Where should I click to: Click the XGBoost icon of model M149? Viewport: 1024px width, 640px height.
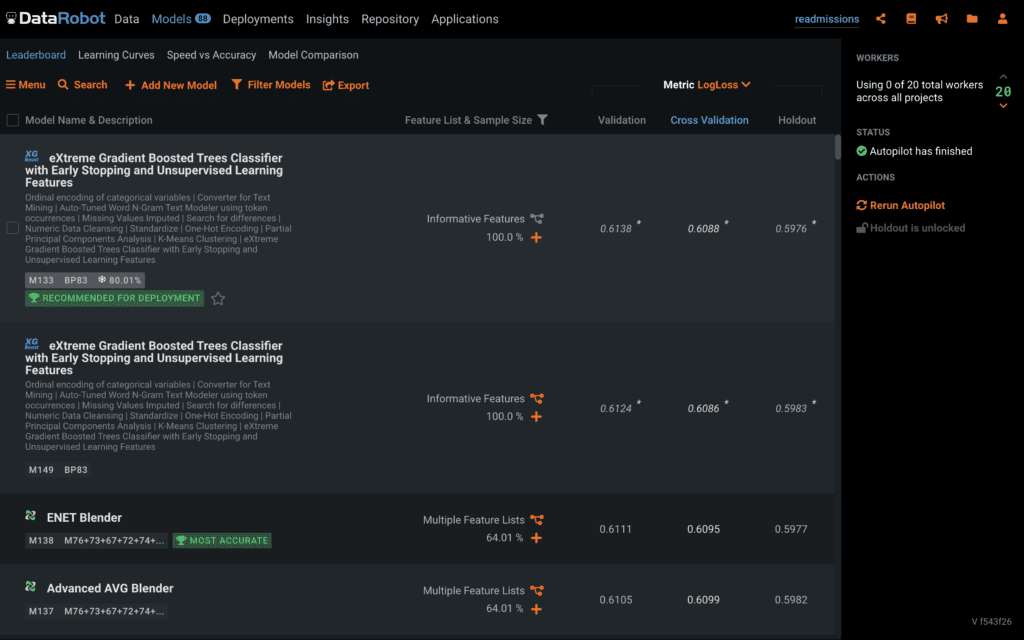tap(31, 344)
